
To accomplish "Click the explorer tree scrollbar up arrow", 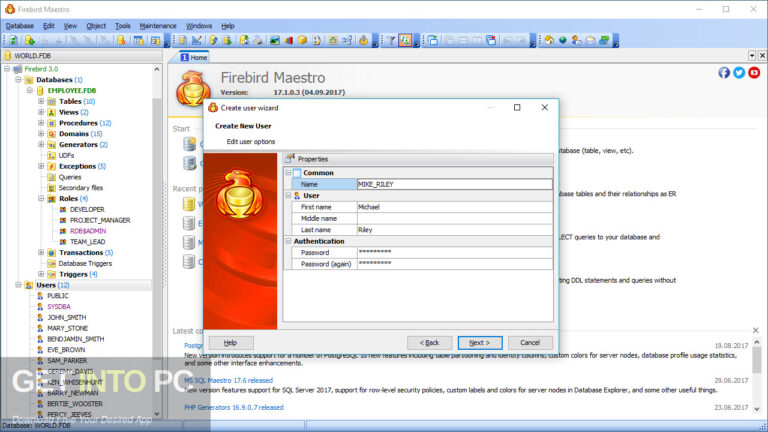I will coord(157,70).
